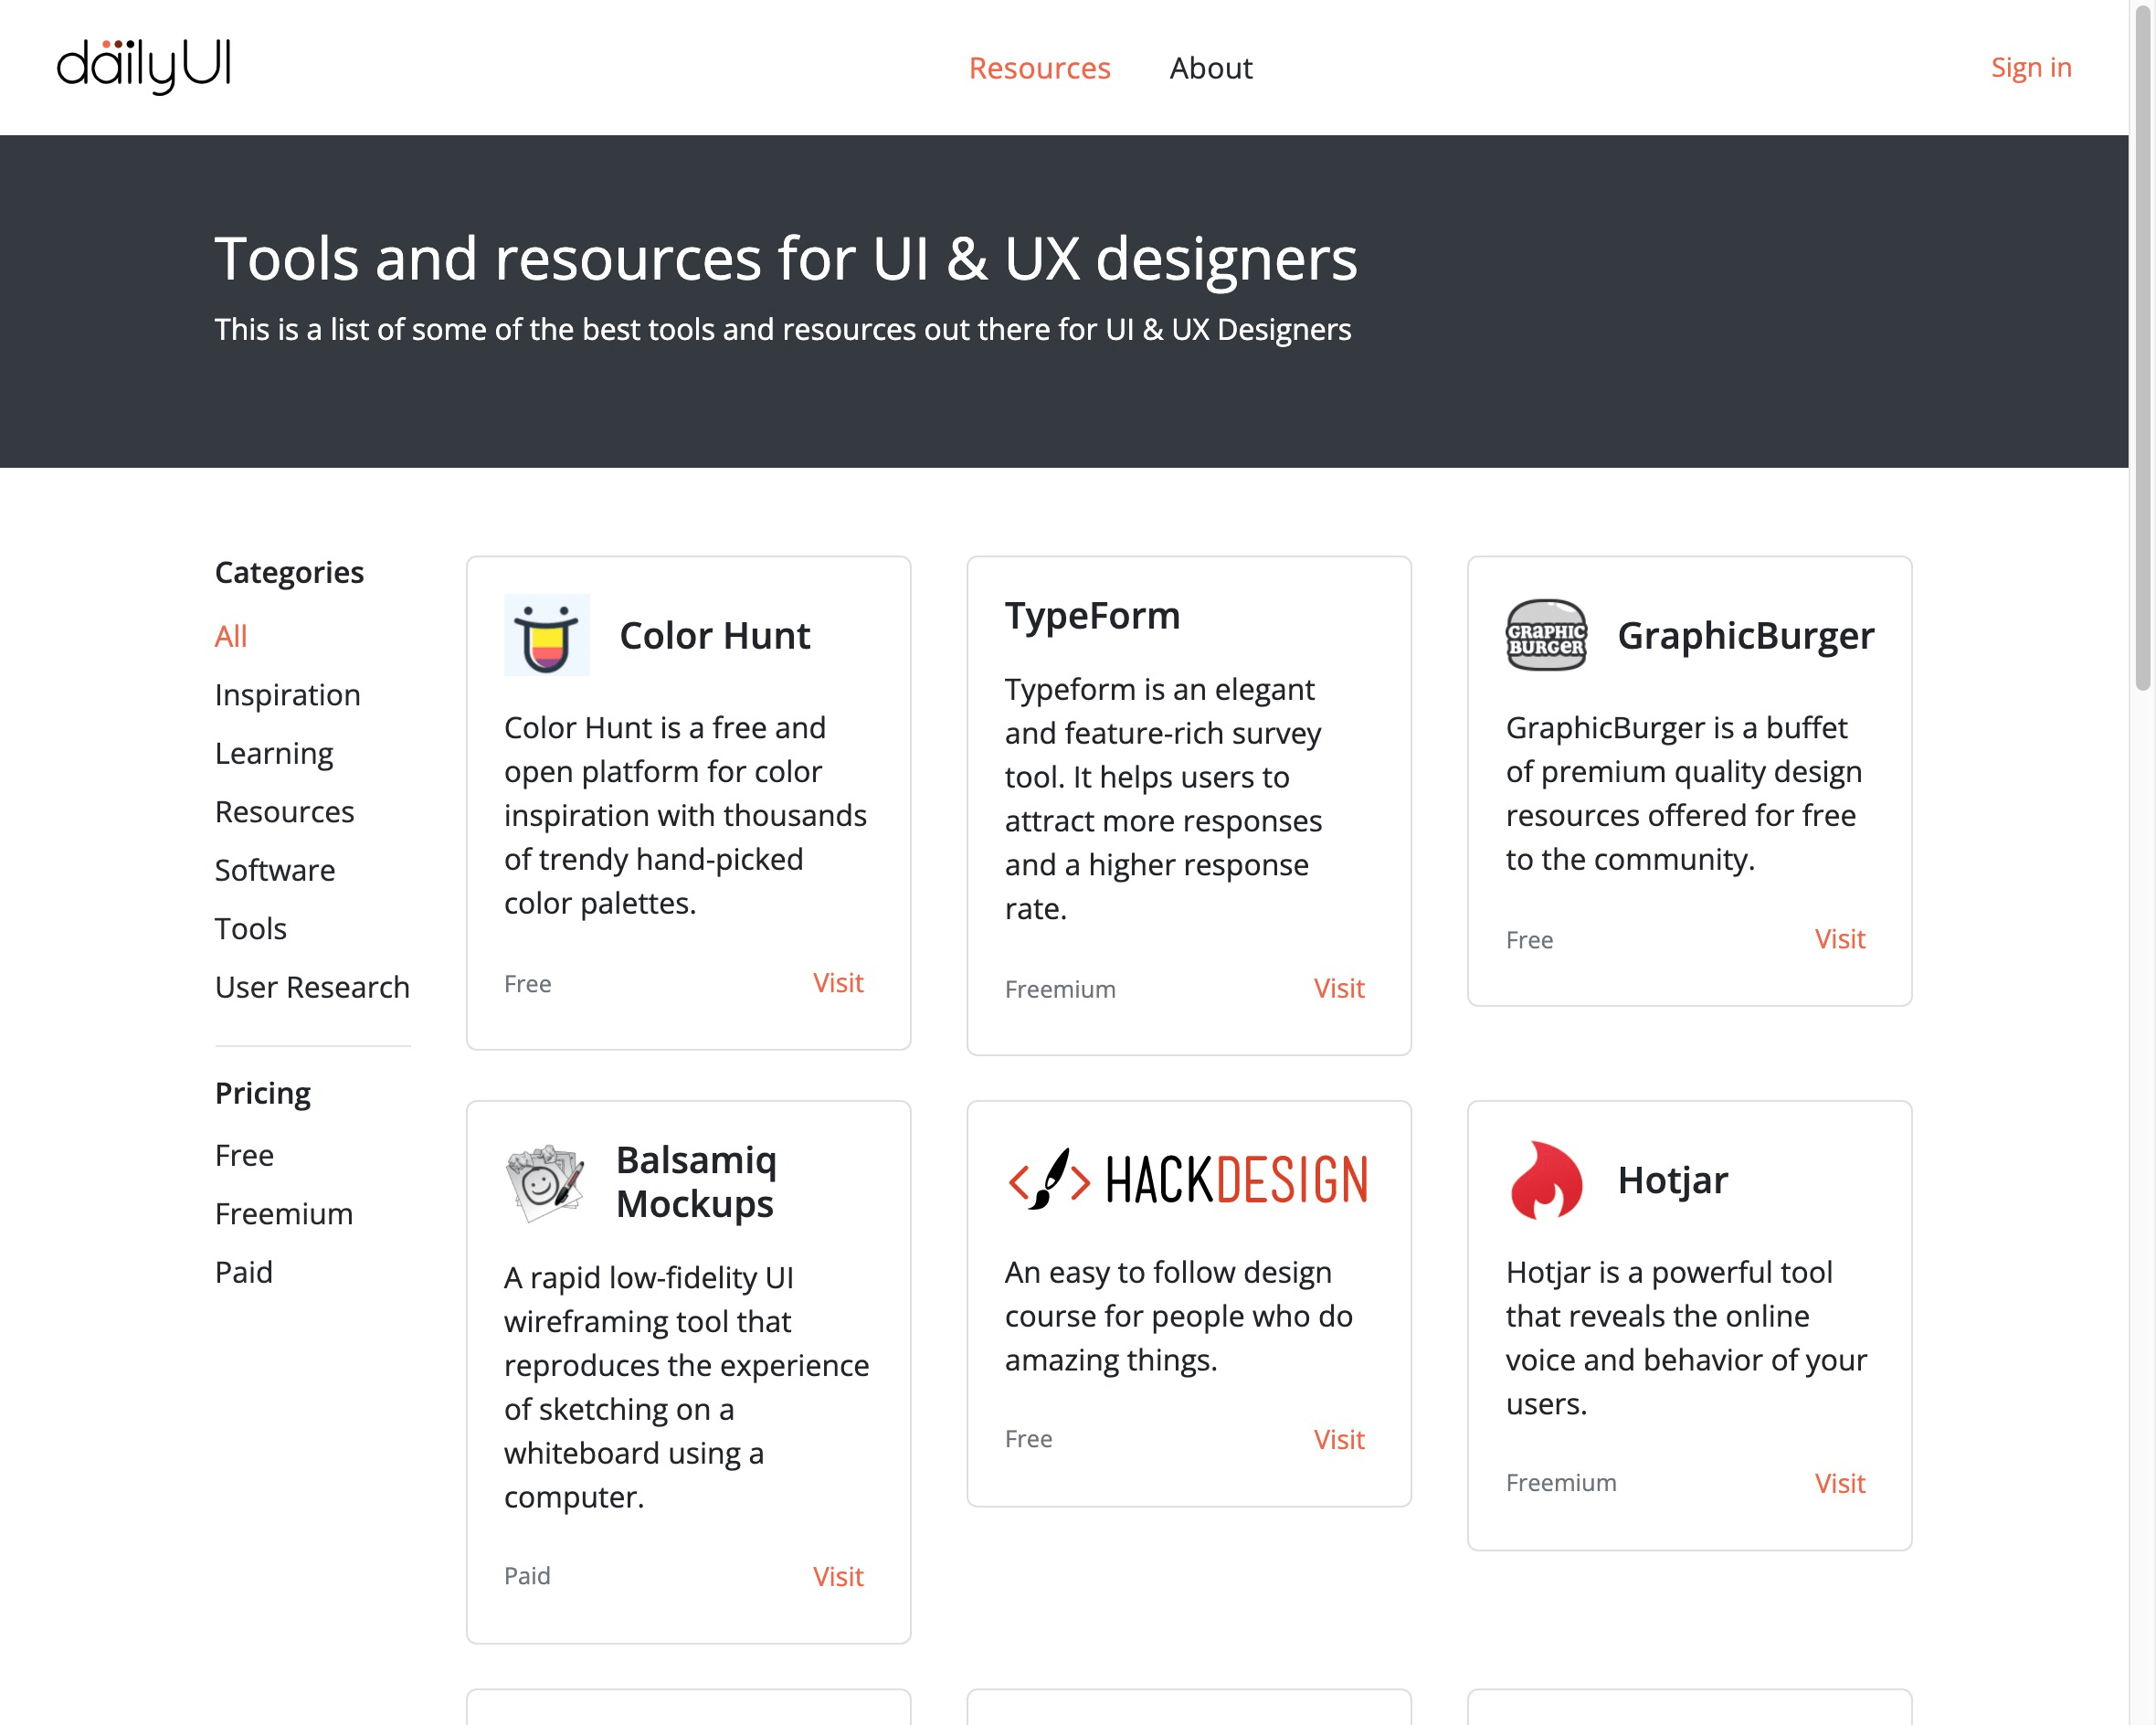
Task: Visit the GraphicBurger site
Action: tap(1839, 939)
